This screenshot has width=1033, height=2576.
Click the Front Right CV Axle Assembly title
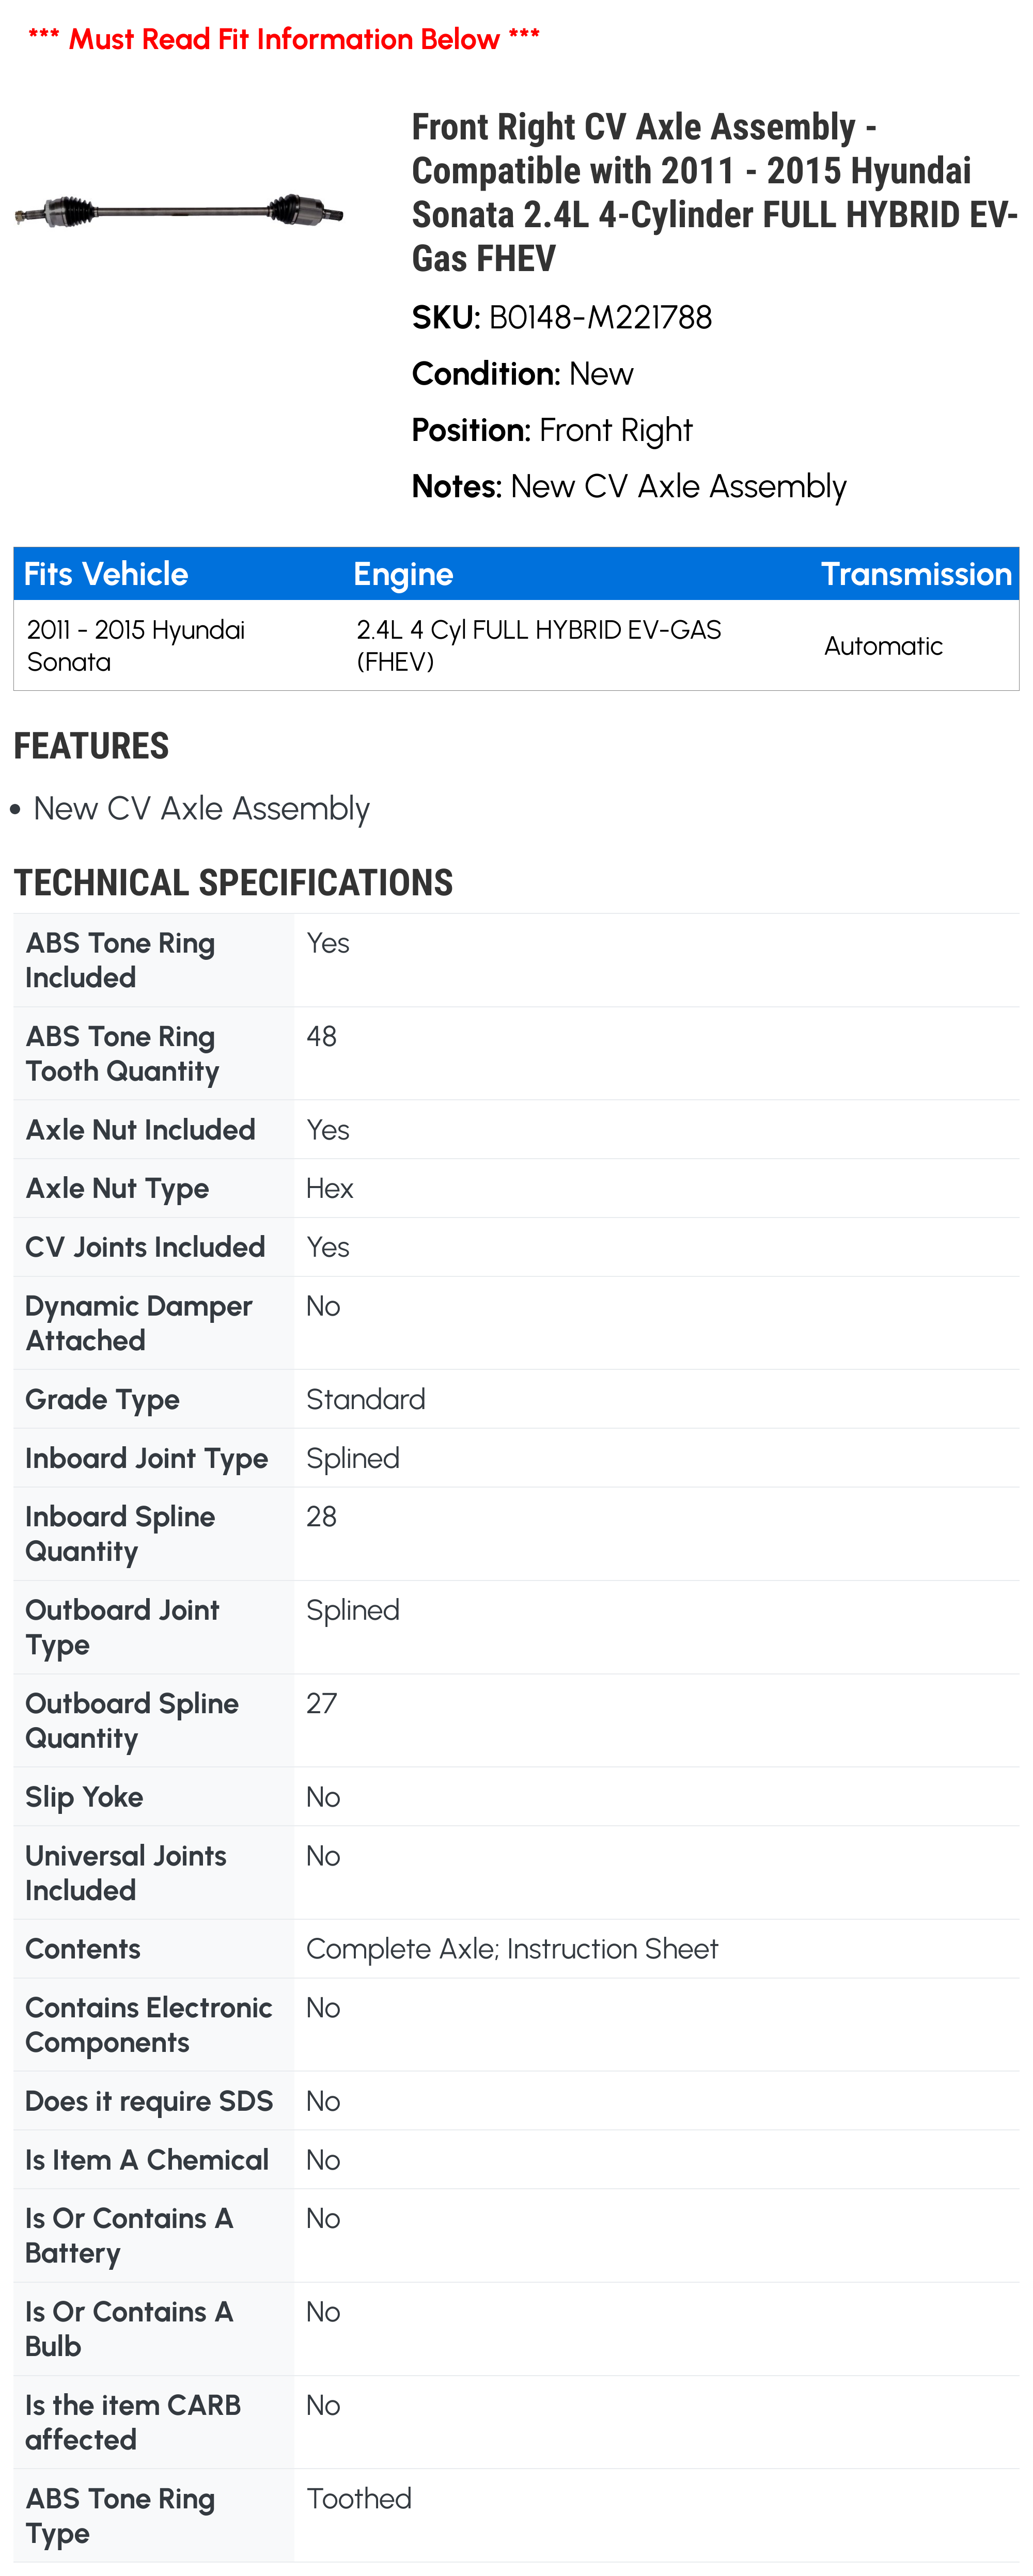coord(714,192)
